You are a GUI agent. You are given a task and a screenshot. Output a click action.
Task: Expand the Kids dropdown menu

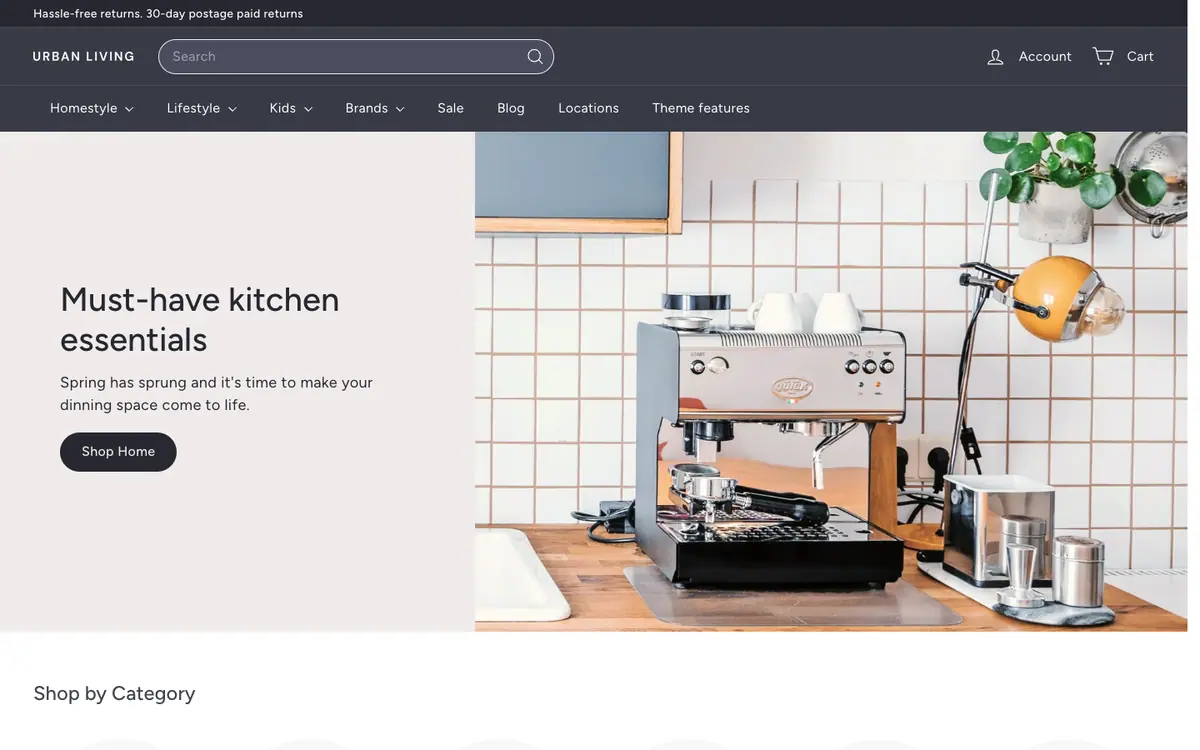tap(291, 108)
